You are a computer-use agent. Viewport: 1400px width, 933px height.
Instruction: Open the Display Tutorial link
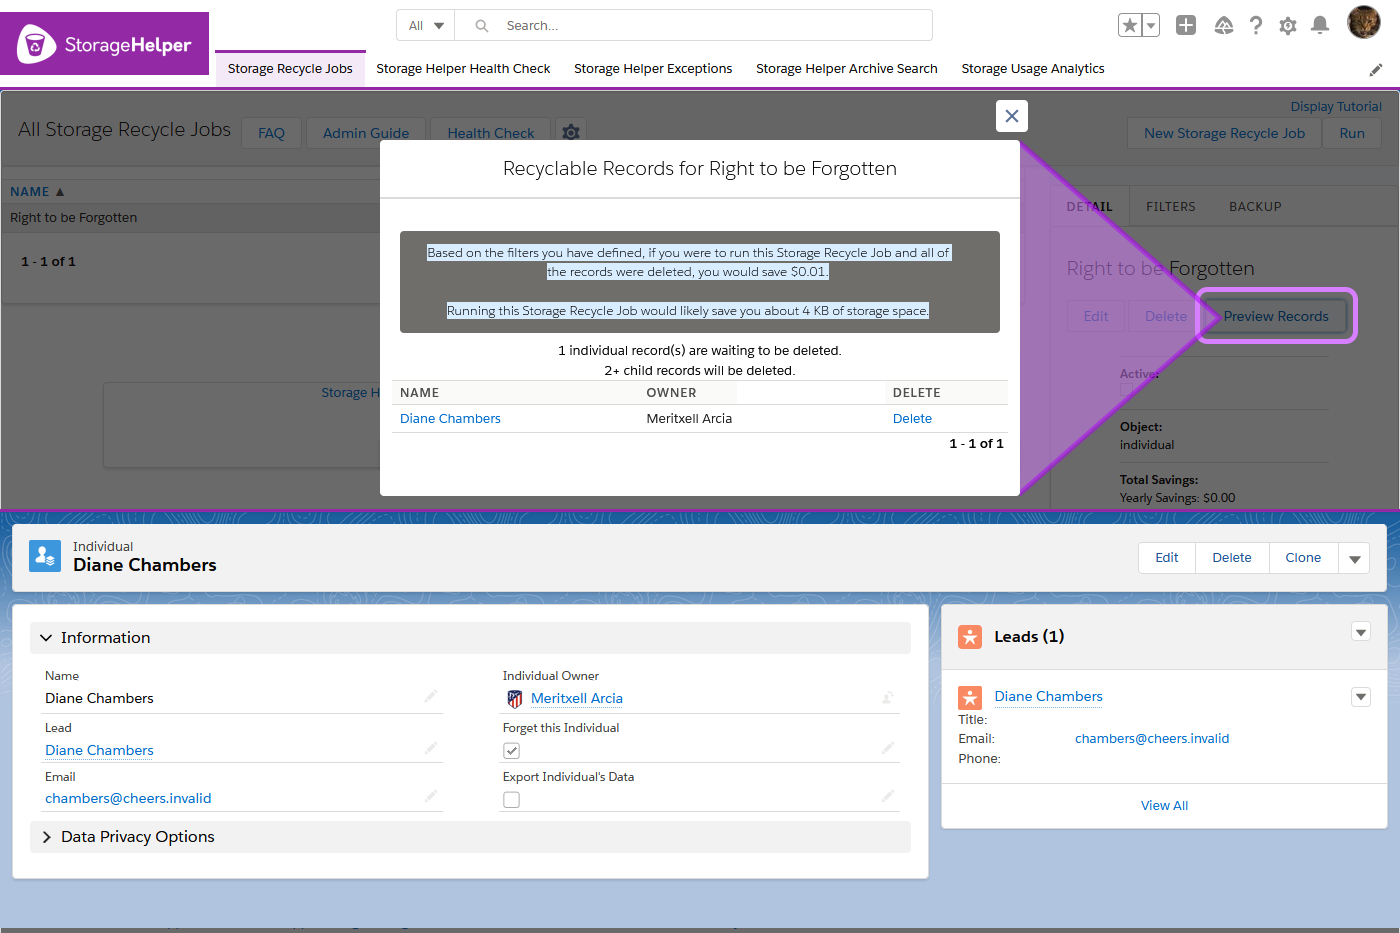pos(1336,107)
